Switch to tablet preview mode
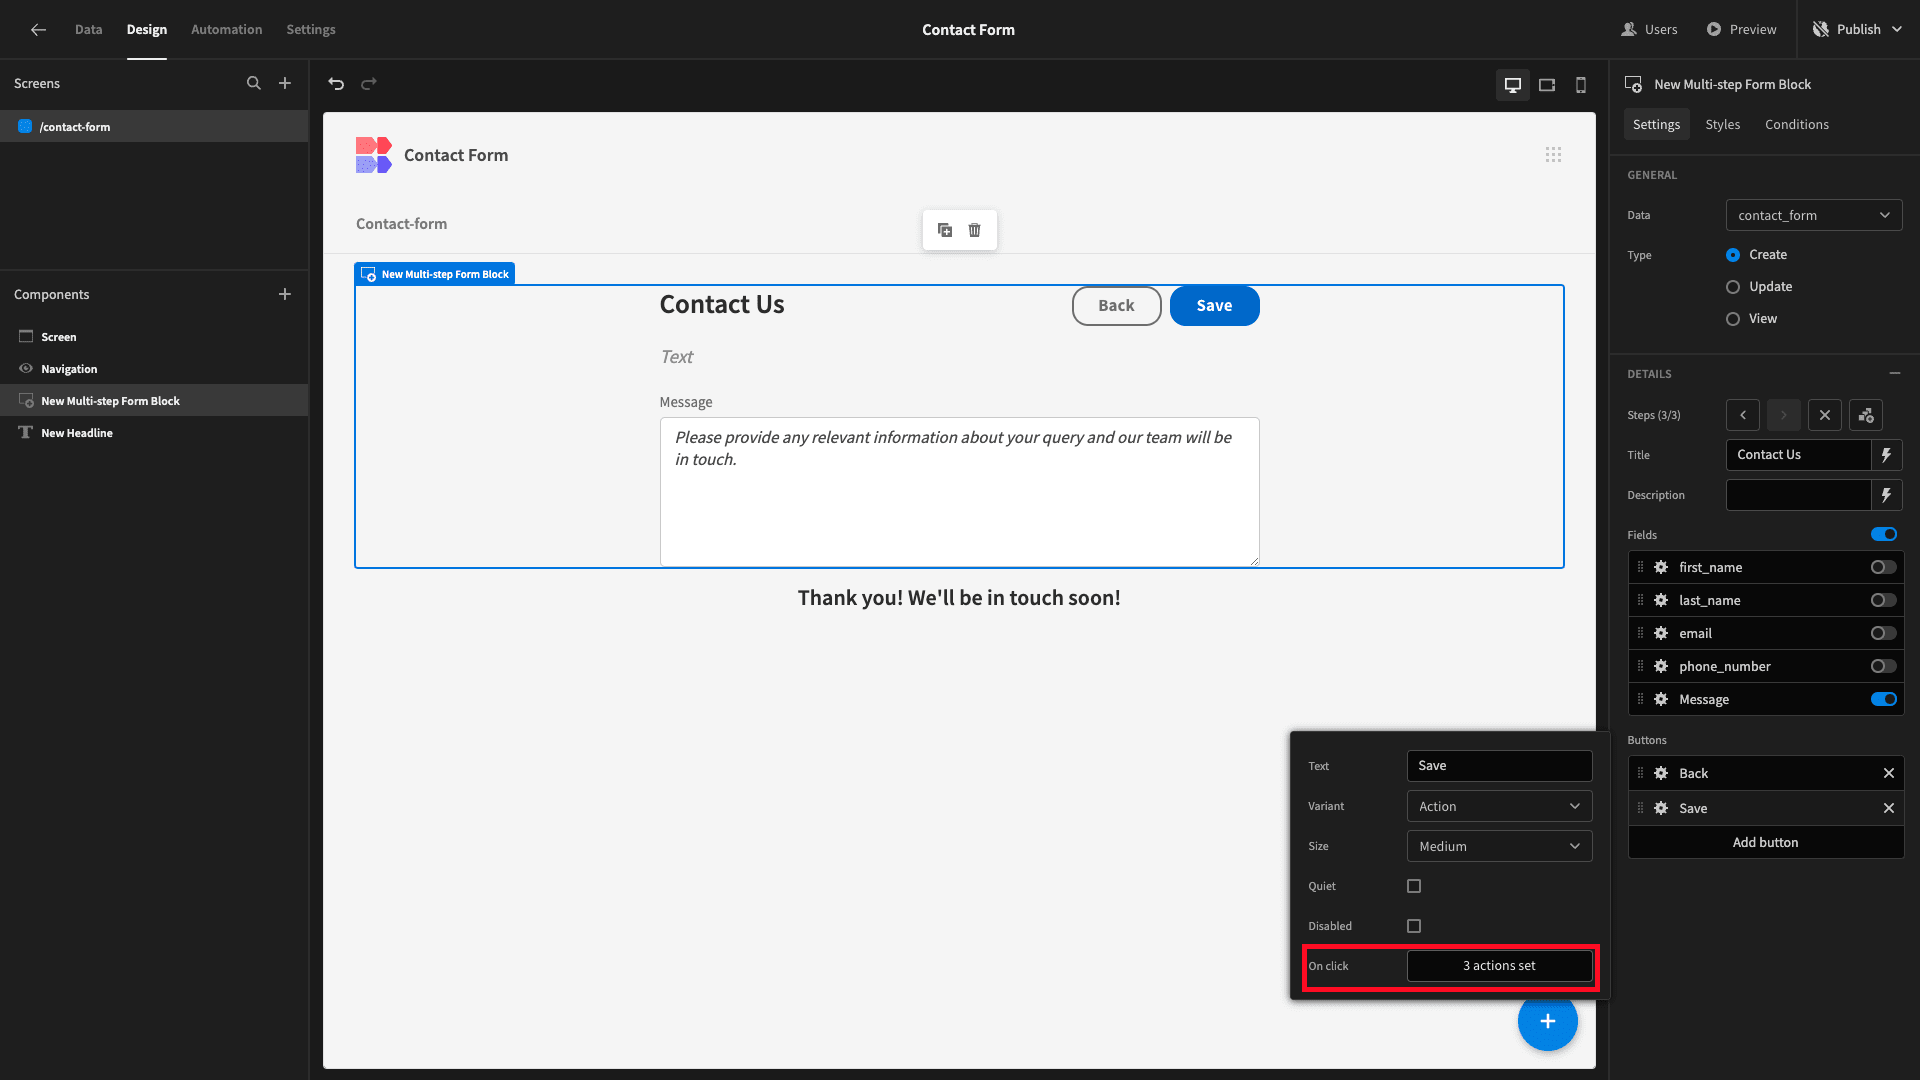The image size is (1920, 1080). (x=1547, y=85)
